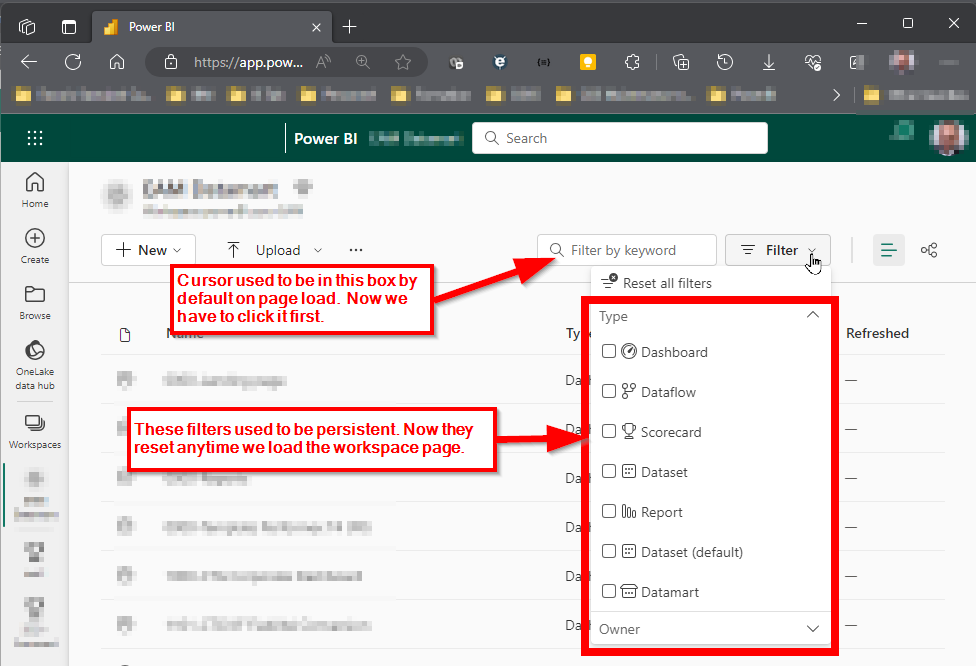Open the OneLake data hub

coord(35,365)
